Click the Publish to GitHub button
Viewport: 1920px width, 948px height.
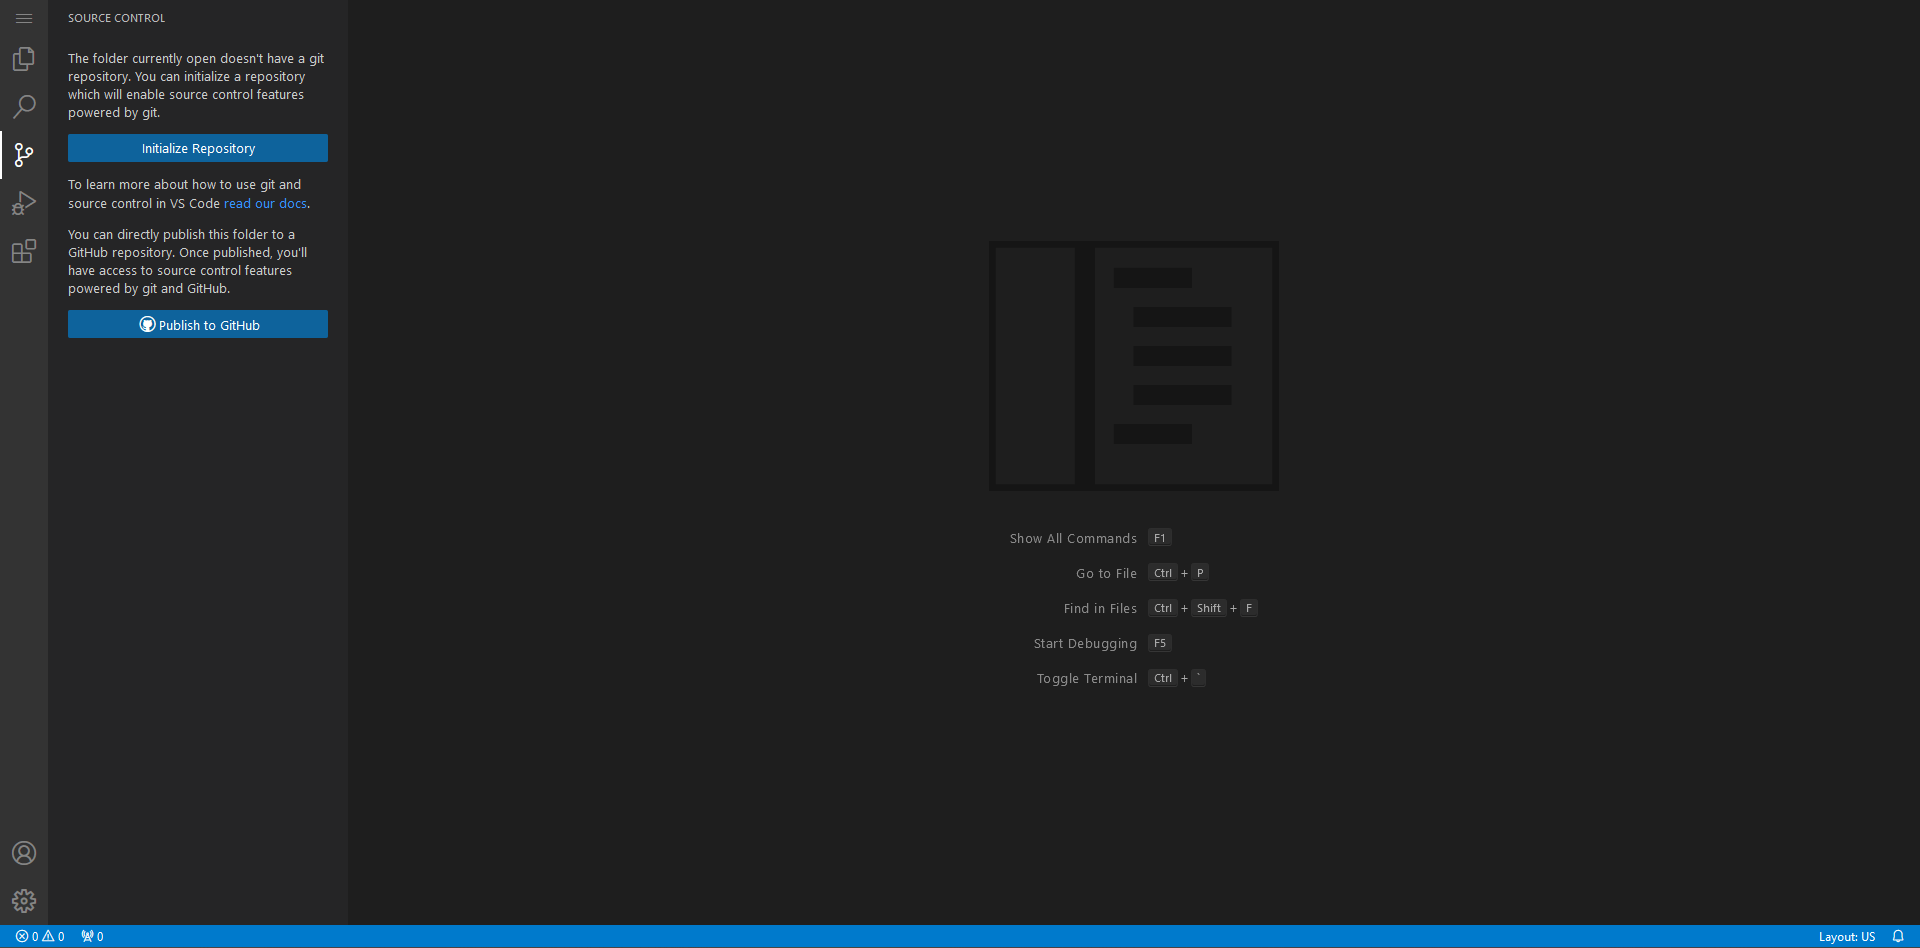(197, 324)
